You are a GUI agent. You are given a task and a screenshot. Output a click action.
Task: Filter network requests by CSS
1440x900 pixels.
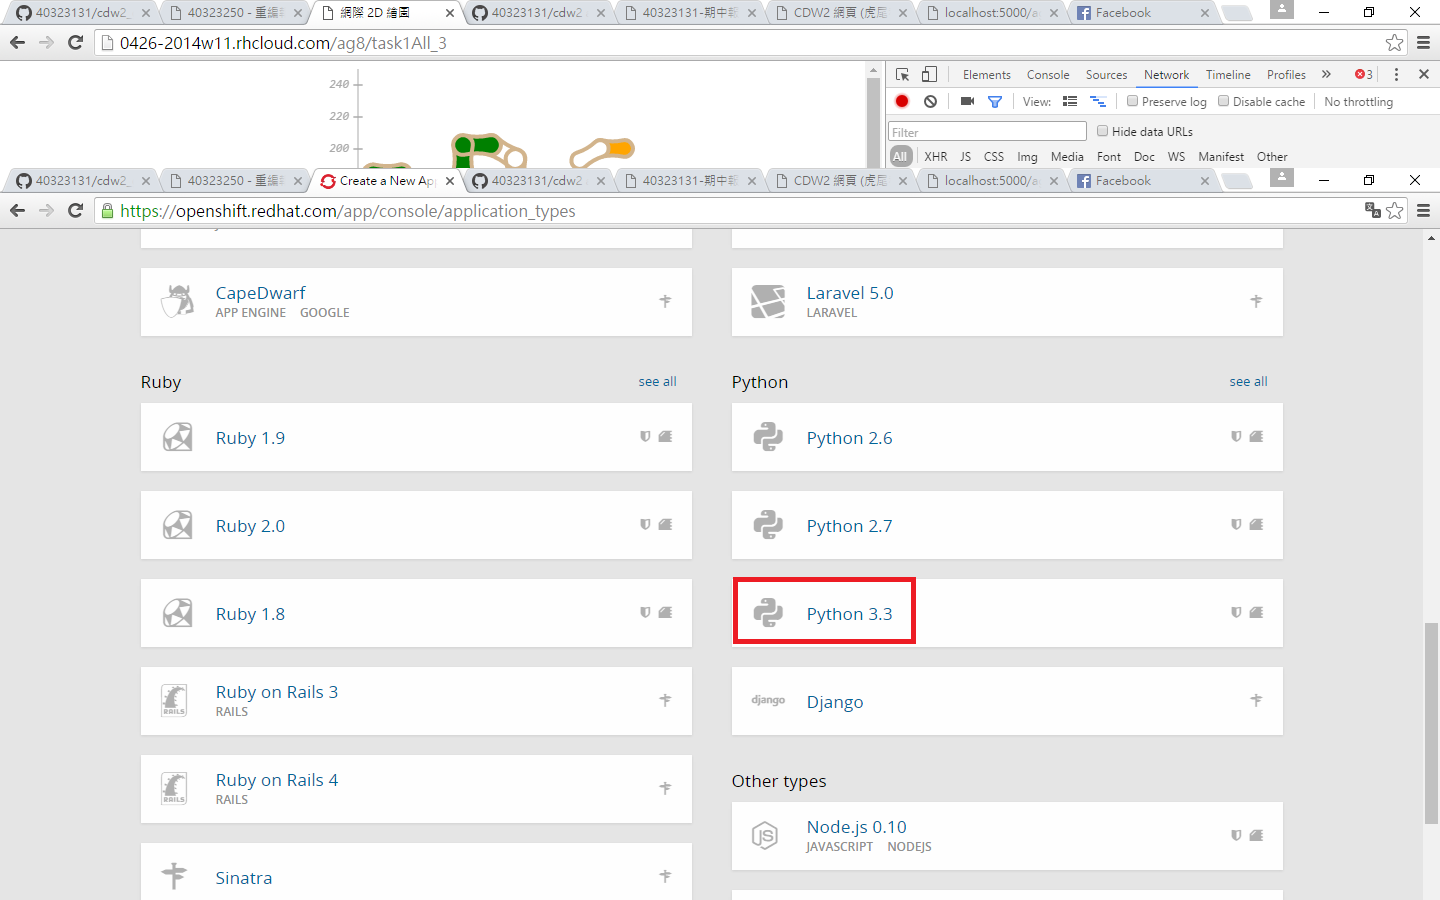coord(994,157)
